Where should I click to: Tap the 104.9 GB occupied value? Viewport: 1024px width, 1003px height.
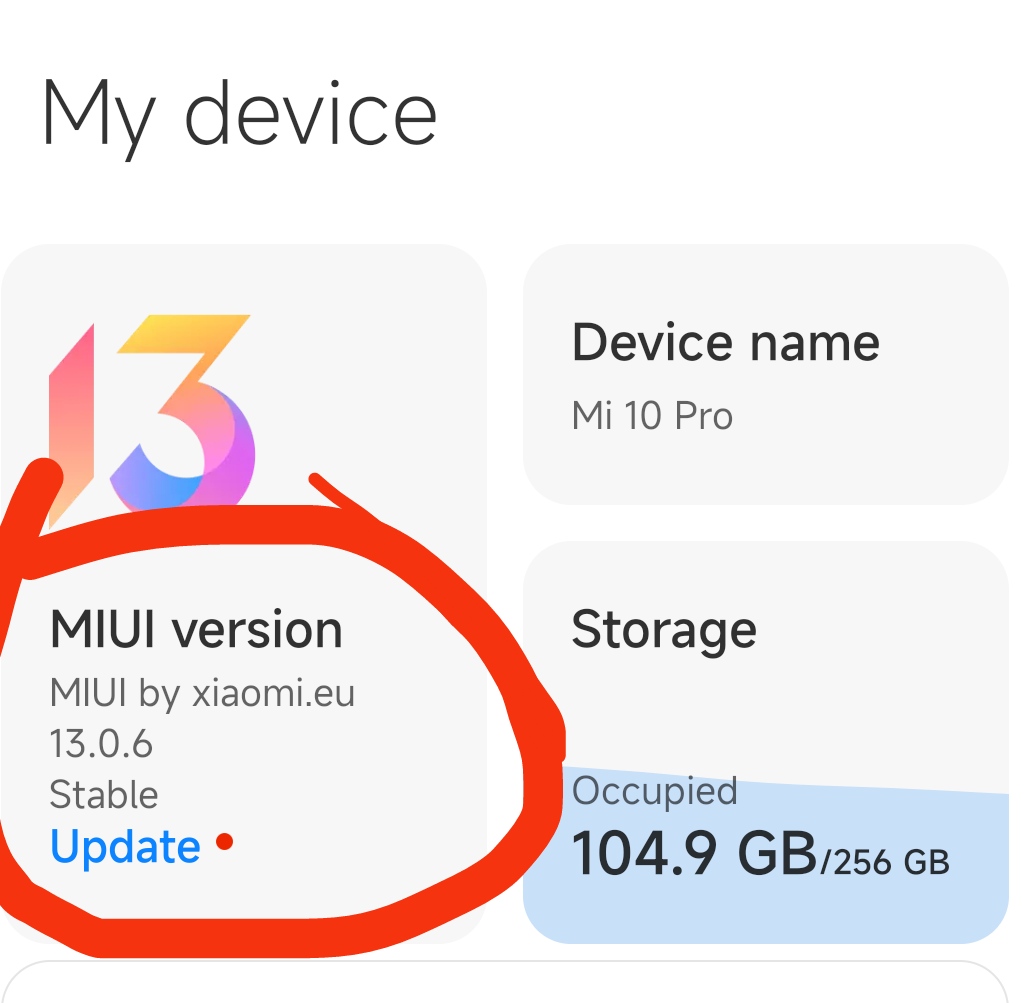pos(695,853)
